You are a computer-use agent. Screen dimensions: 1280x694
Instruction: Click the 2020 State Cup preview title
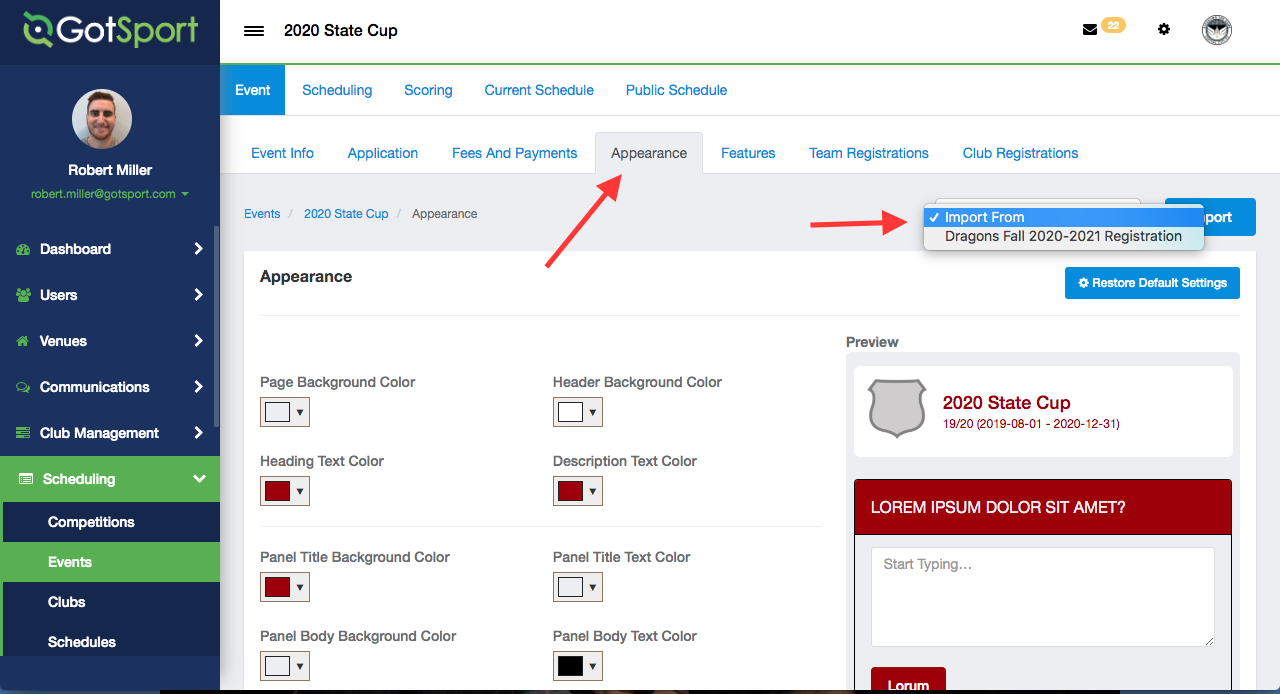pyautogui.click(x=1006, y=403)
